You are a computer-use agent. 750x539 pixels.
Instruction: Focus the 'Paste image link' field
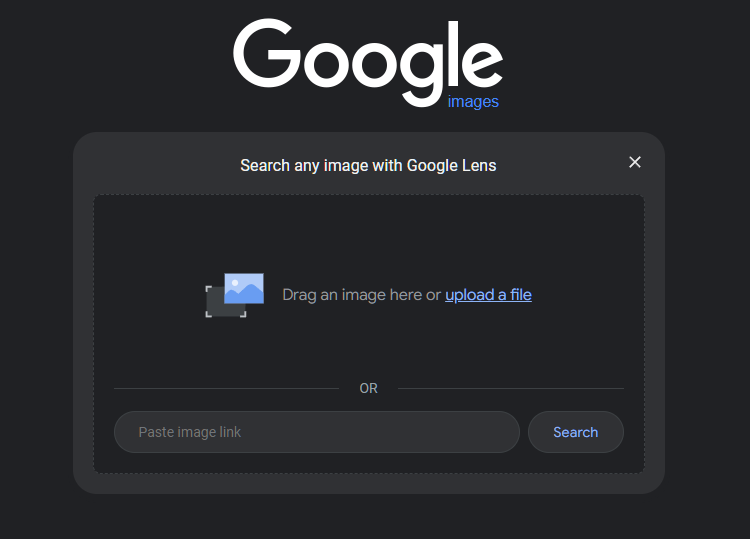(x=317, y=432)
